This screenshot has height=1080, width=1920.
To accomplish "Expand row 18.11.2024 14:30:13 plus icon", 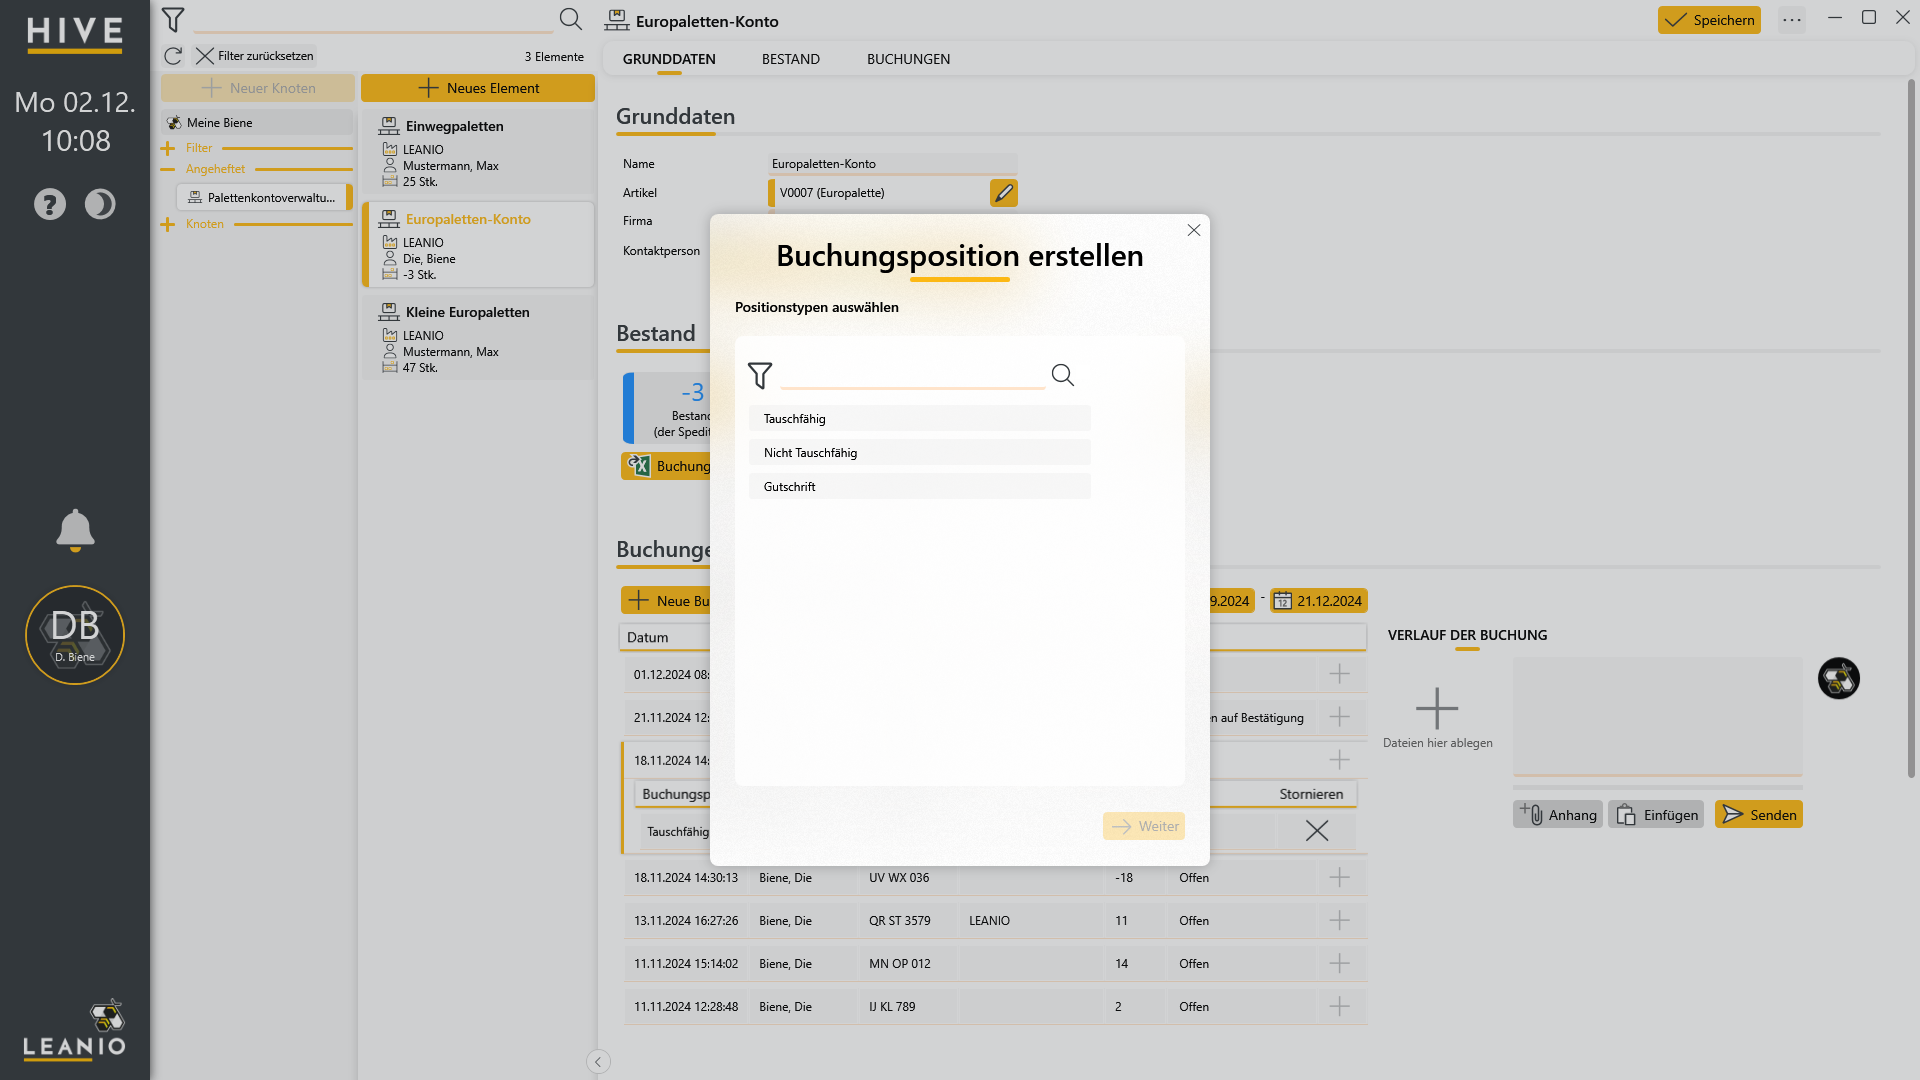I will 1340,877.
